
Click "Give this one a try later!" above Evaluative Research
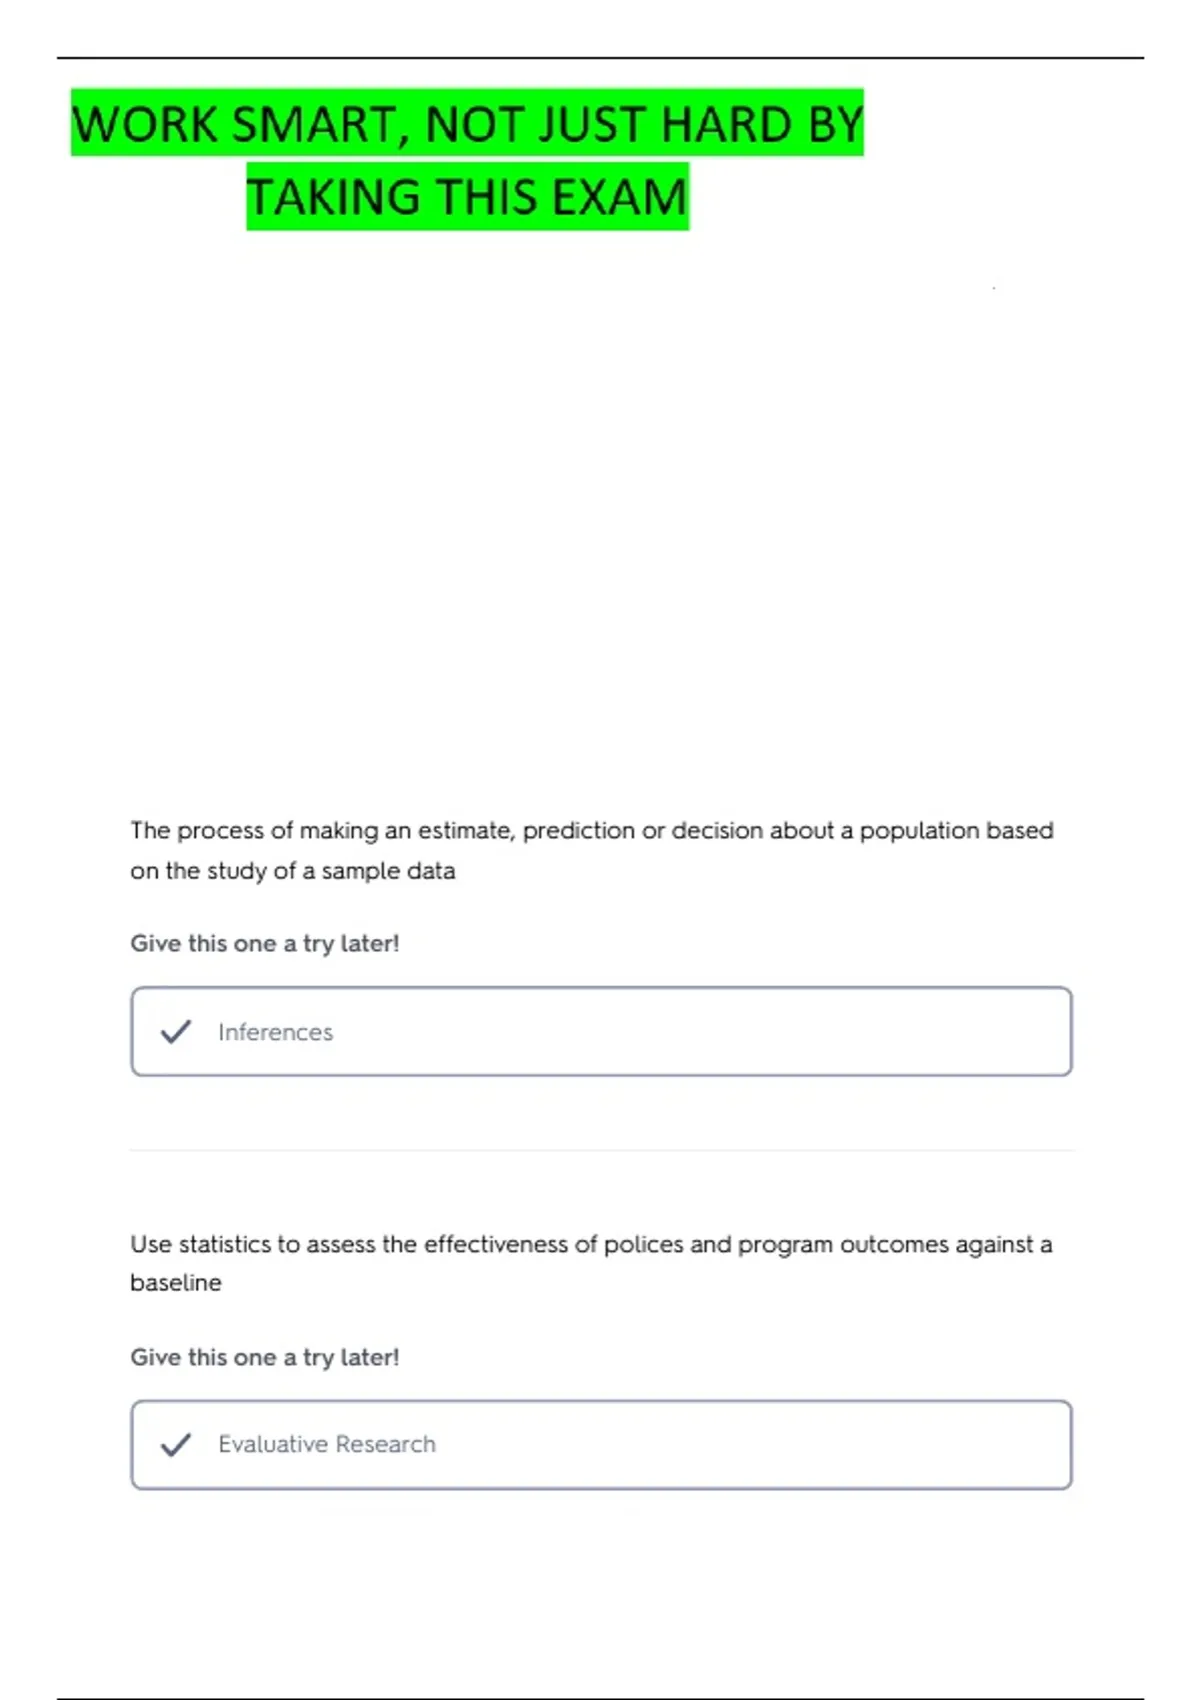click(265, 1358)
